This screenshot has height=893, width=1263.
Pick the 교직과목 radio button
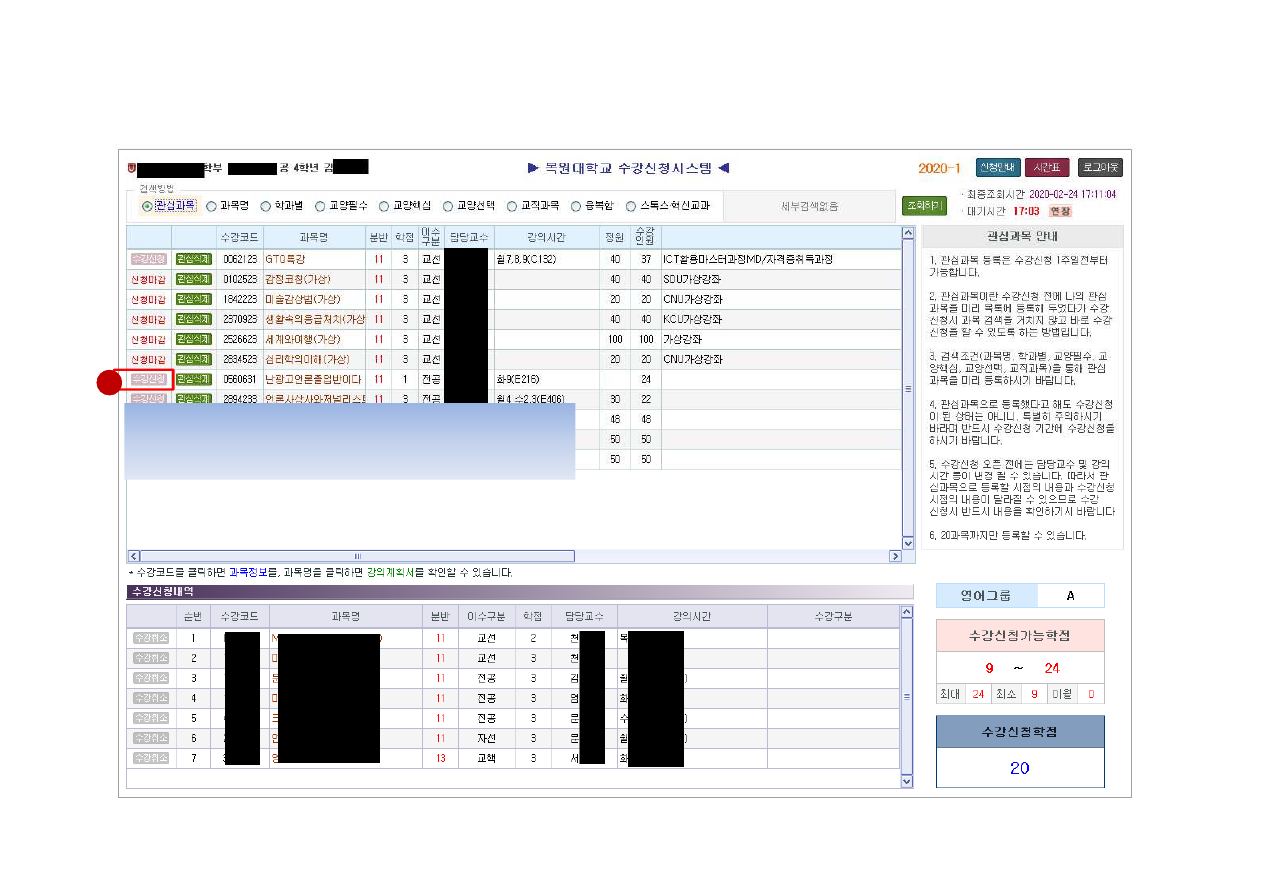coord(513,207)
